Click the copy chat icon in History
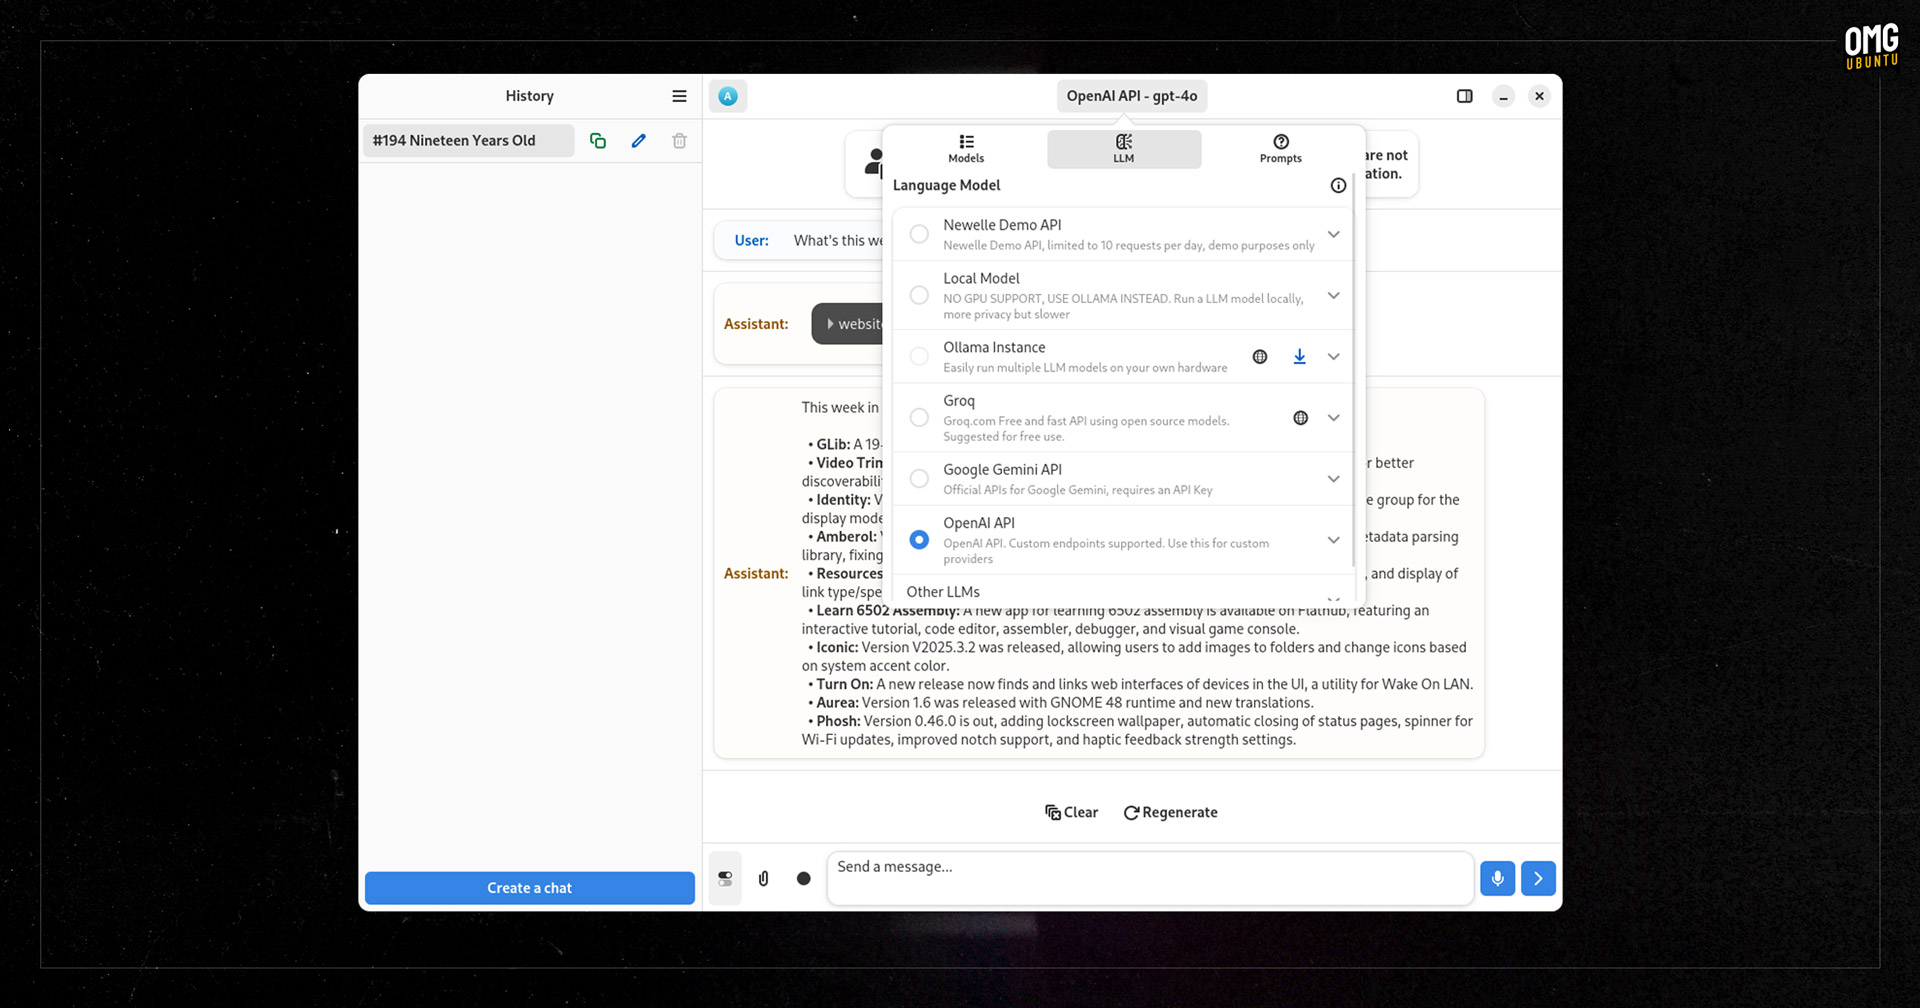 pyautogui.click(x=598, y=141)
